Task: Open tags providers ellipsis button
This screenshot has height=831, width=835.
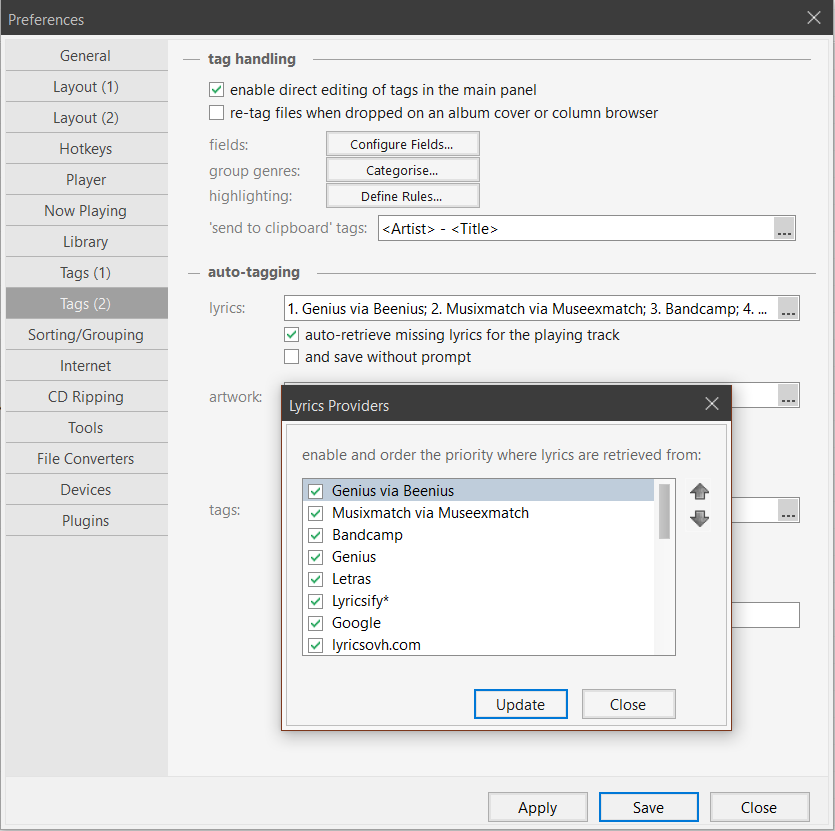Action: [788, 510]
